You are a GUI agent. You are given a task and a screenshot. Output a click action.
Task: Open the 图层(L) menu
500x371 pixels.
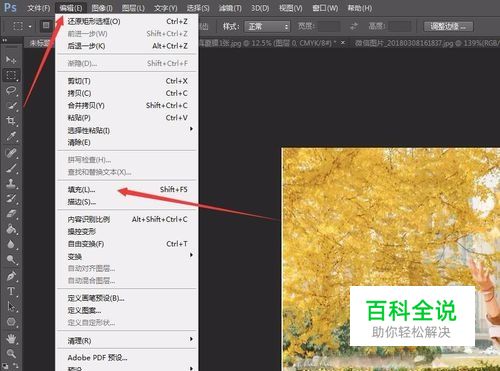(133, 8)
